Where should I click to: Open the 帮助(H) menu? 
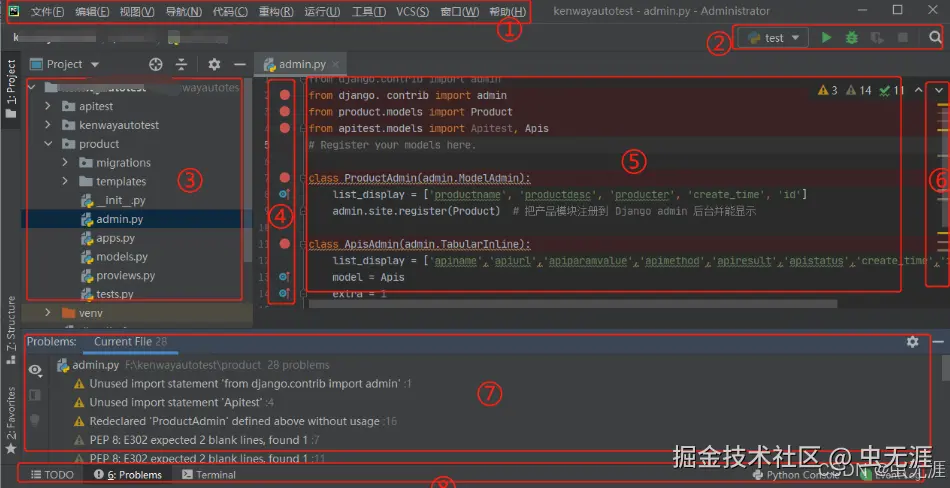pos(508,12)
